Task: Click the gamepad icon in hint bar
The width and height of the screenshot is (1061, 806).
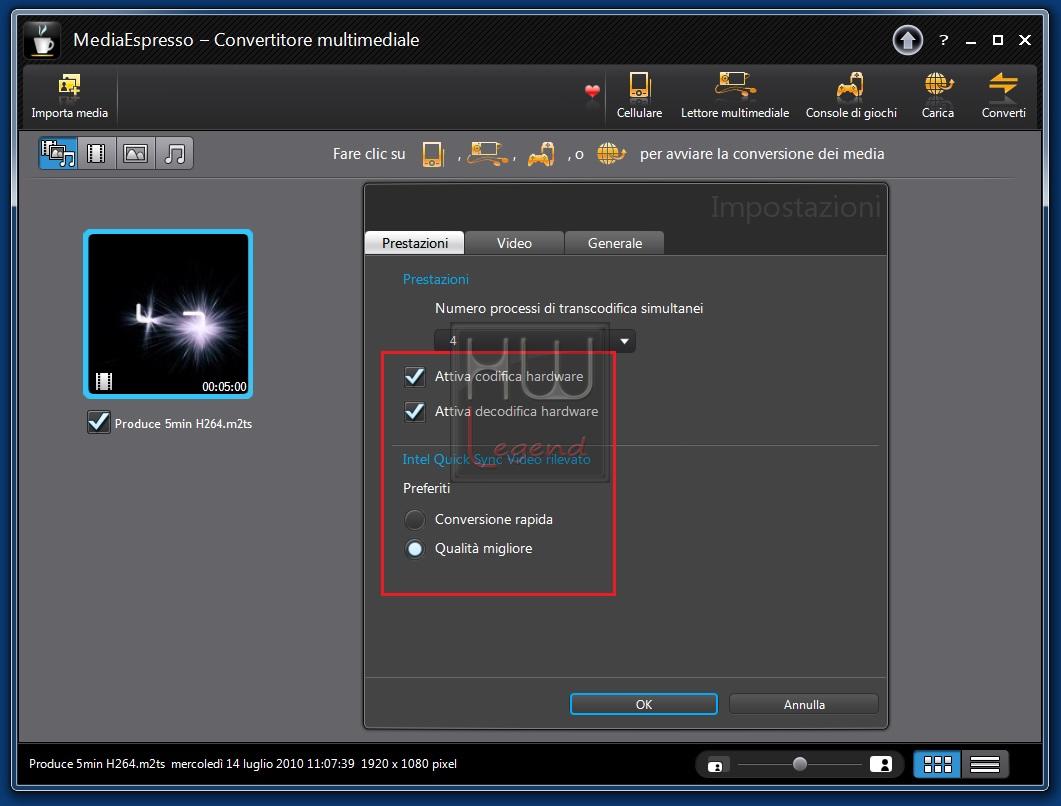Action: [541, 154]
